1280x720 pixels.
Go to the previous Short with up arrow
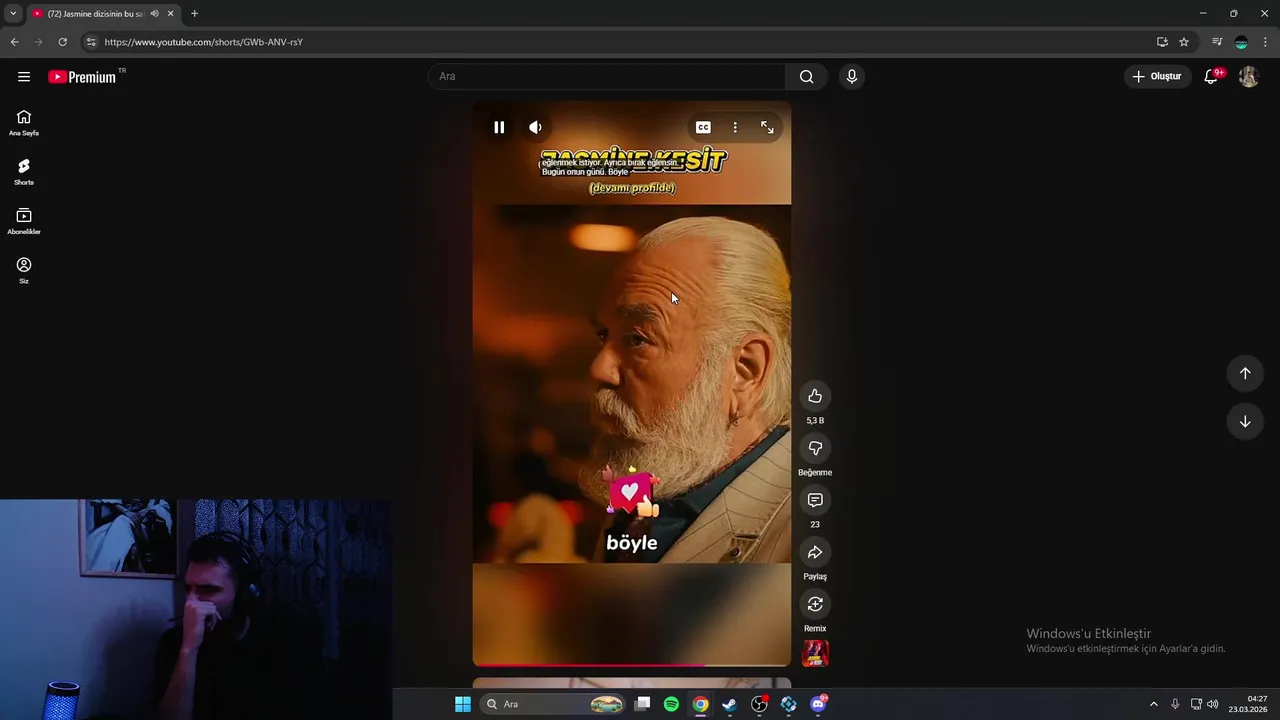[x=1245, y=373]
